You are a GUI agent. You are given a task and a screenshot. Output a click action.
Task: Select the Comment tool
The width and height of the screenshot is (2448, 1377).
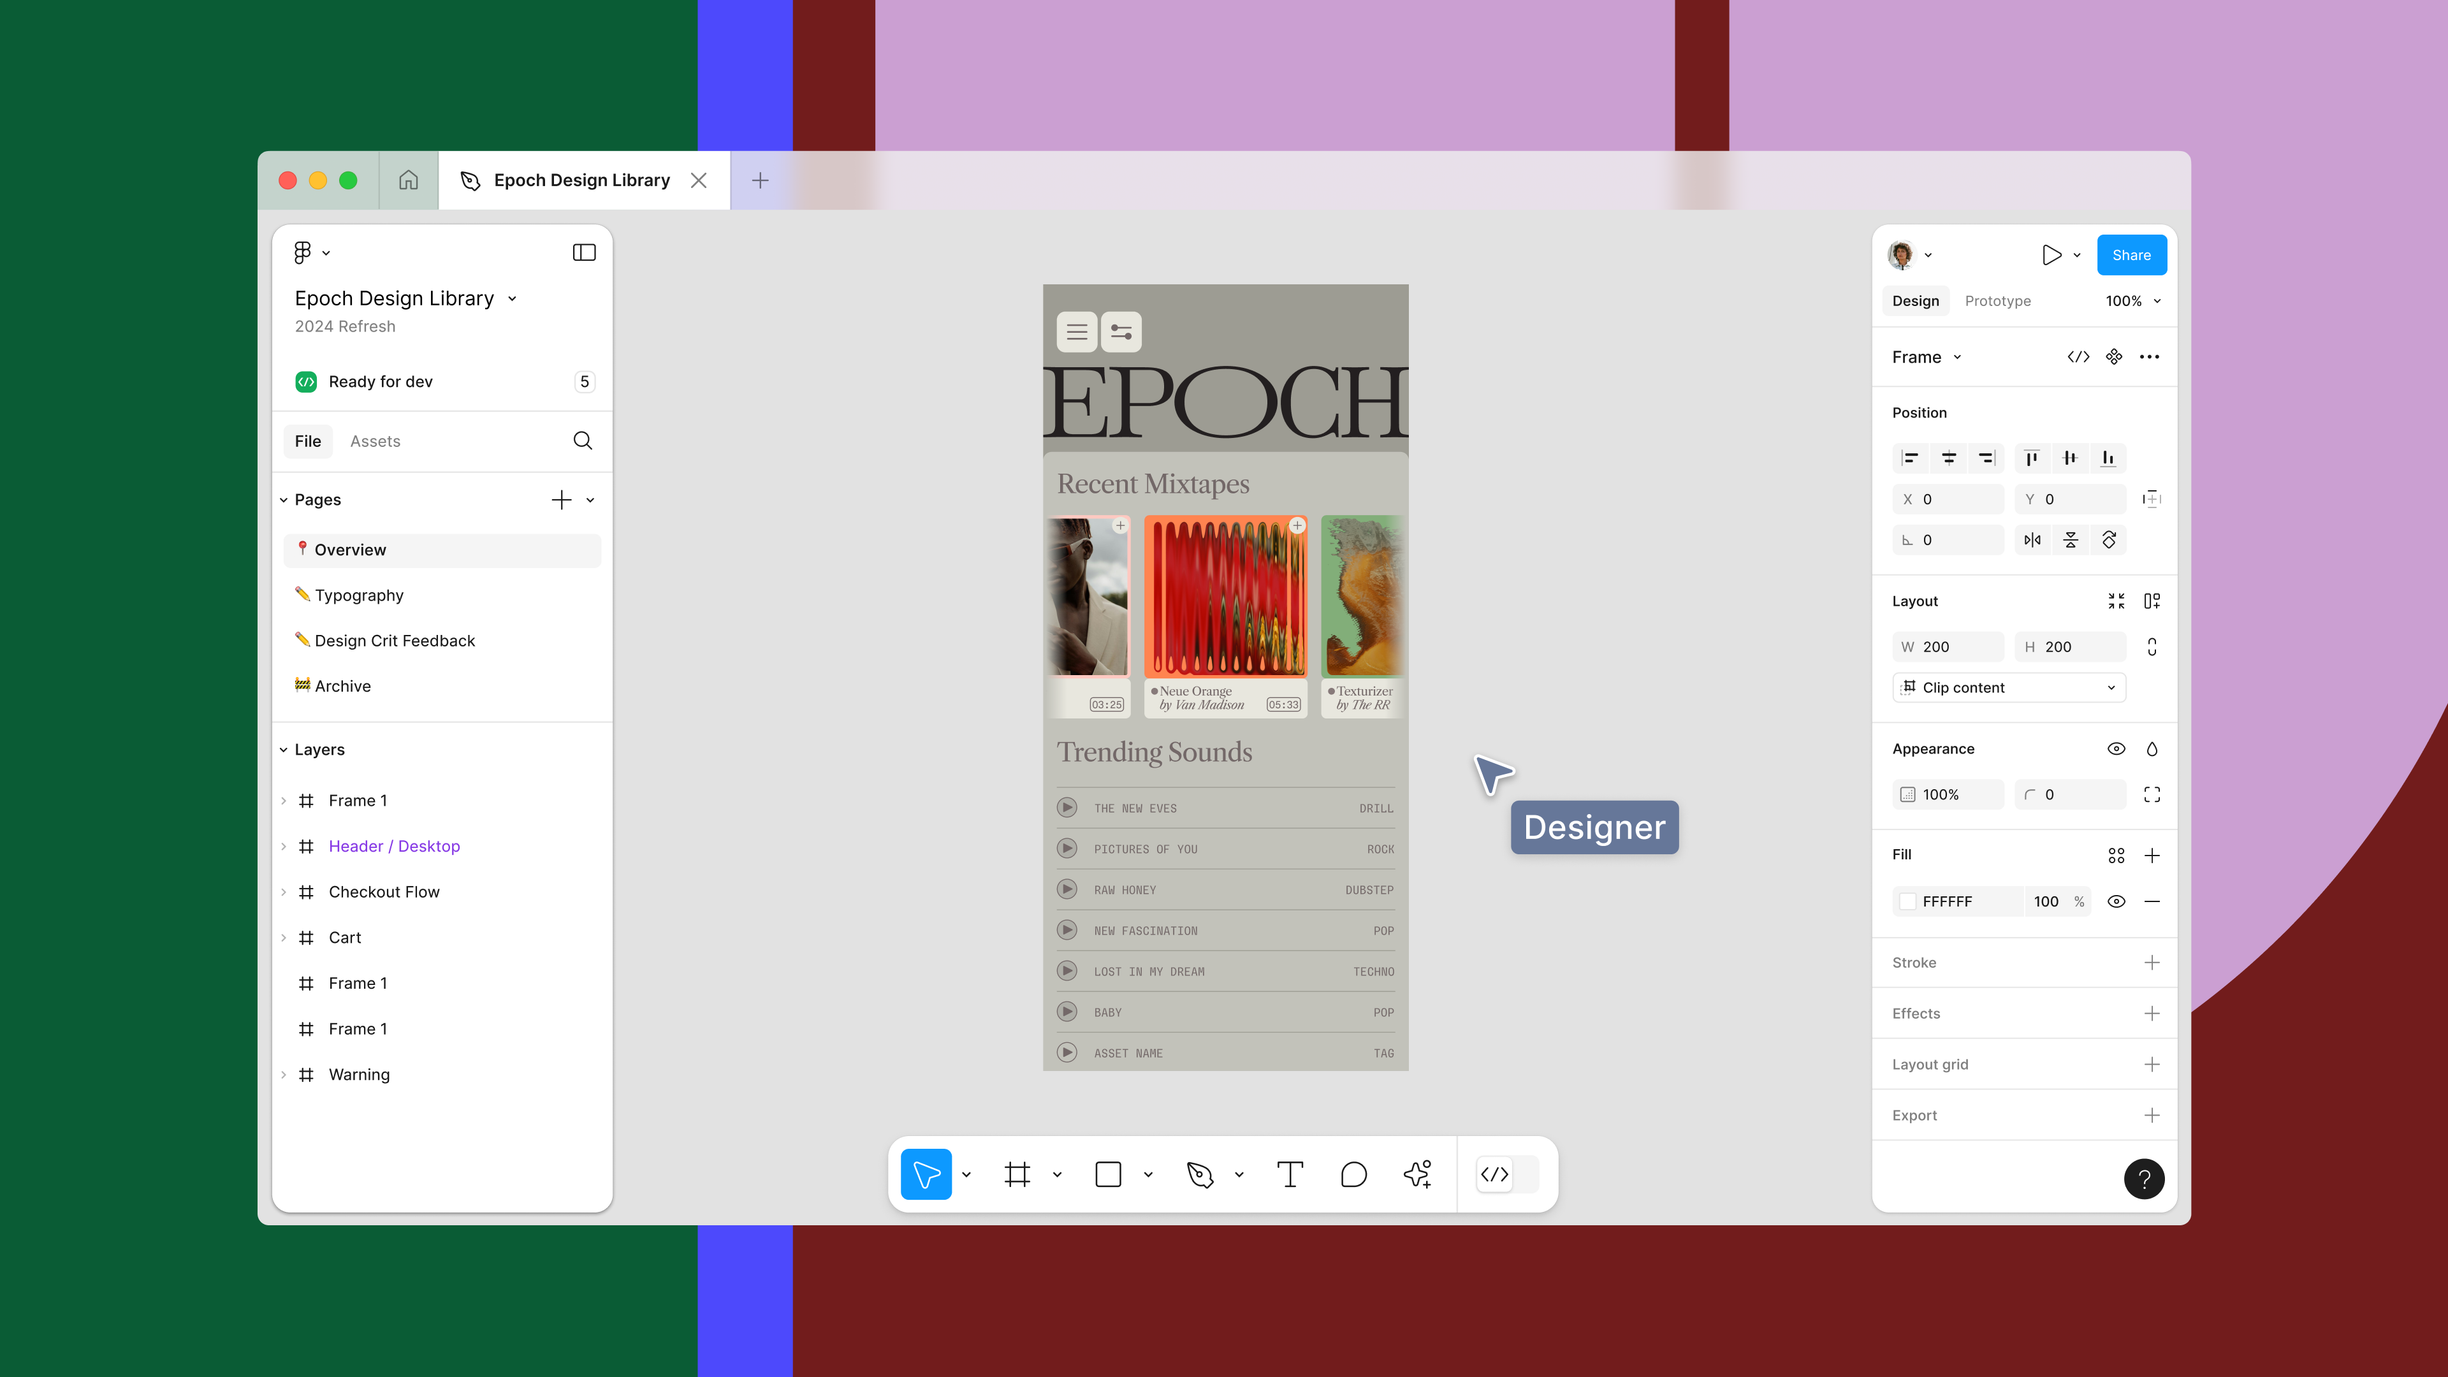click(1353, 1174)
